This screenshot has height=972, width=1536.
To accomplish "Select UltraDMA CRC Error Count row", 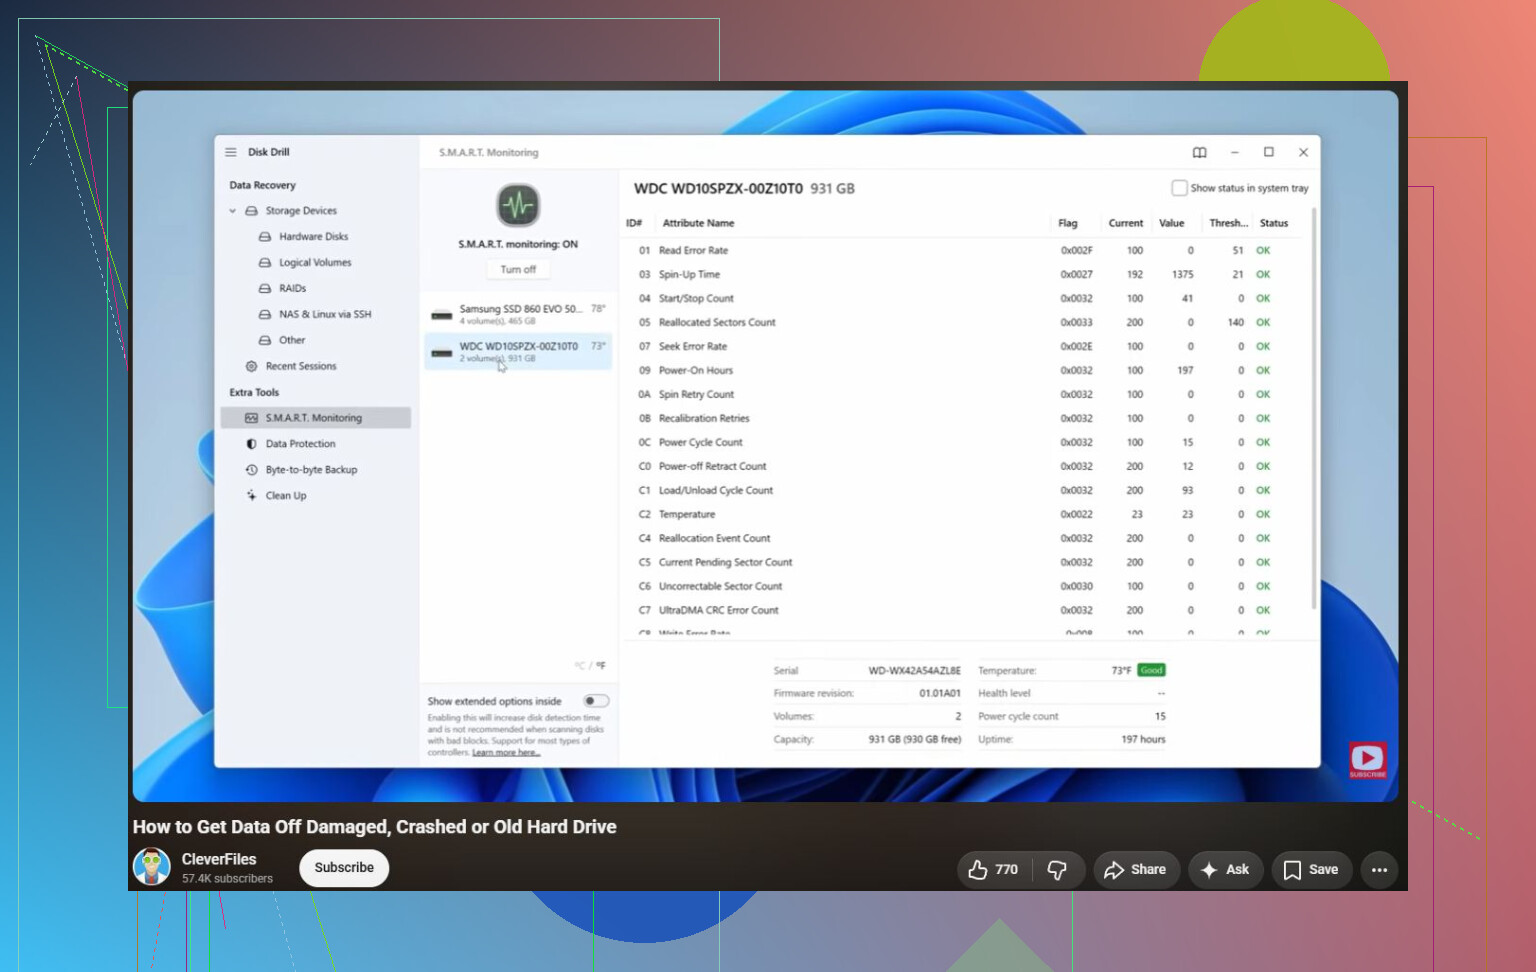I will pyautogui.click(x=964, y=611).
